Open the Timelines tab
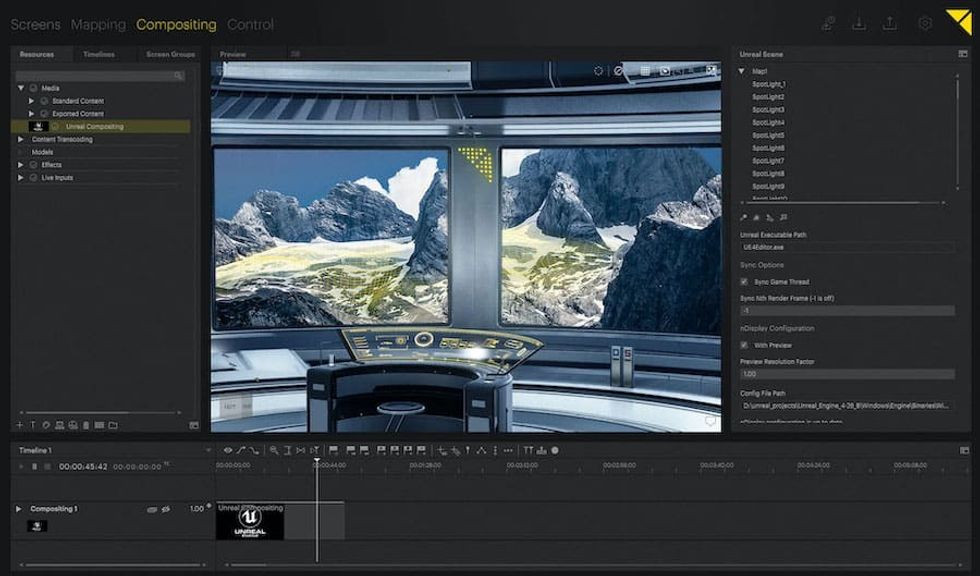The image size is (980, 576). tap(98, 54)
